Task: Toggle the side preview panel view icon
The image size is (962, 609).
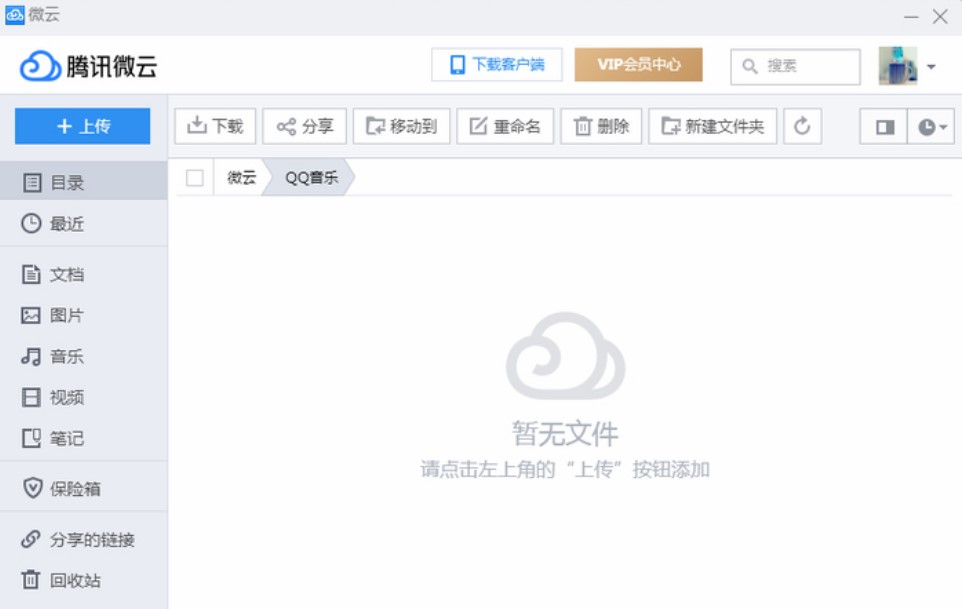Action: click(883, 127)
